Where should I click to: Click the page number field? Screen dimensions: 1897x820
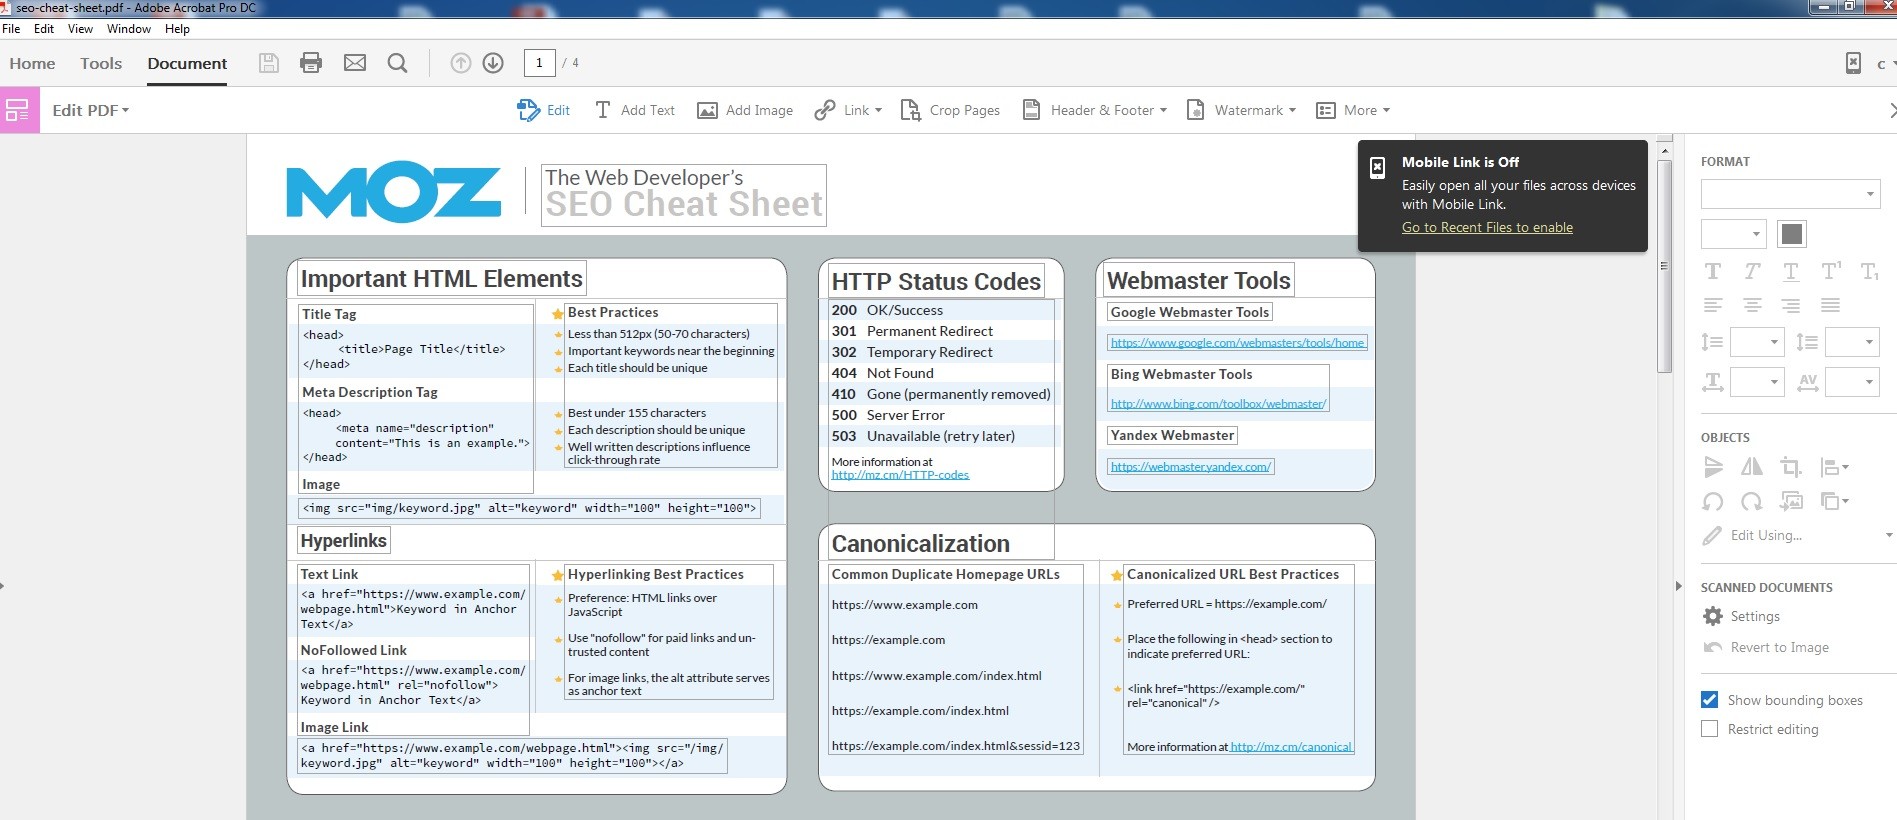(x=539, y=63)
